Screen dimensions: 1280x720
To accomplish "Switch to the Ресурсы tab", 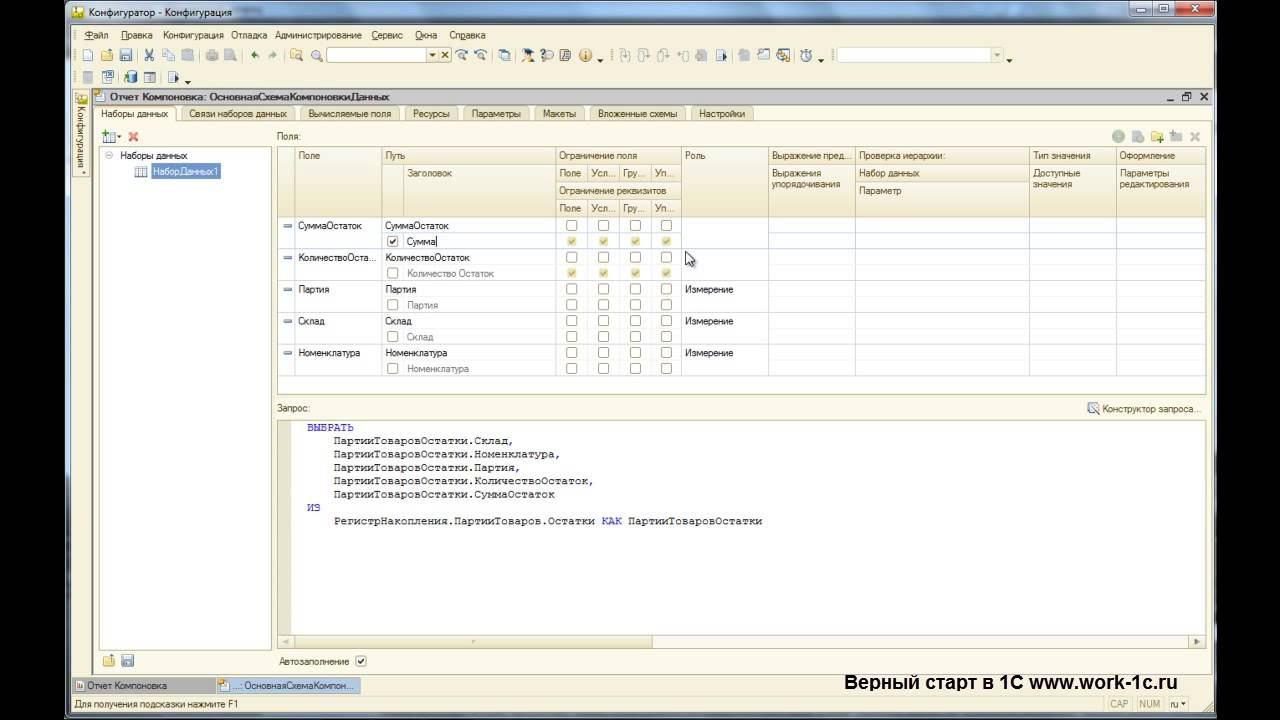I will (431, 114).
